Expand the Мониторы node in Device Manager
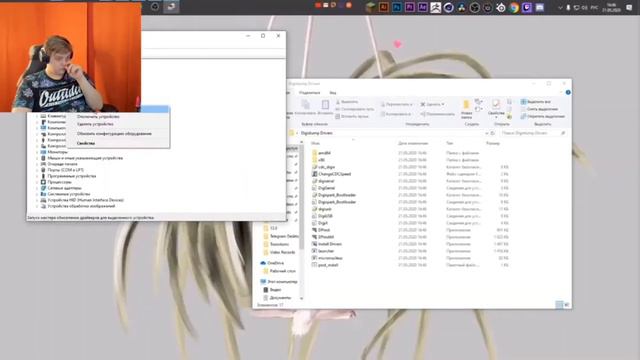This screenshot has height=360, width=640. point(37,152)
